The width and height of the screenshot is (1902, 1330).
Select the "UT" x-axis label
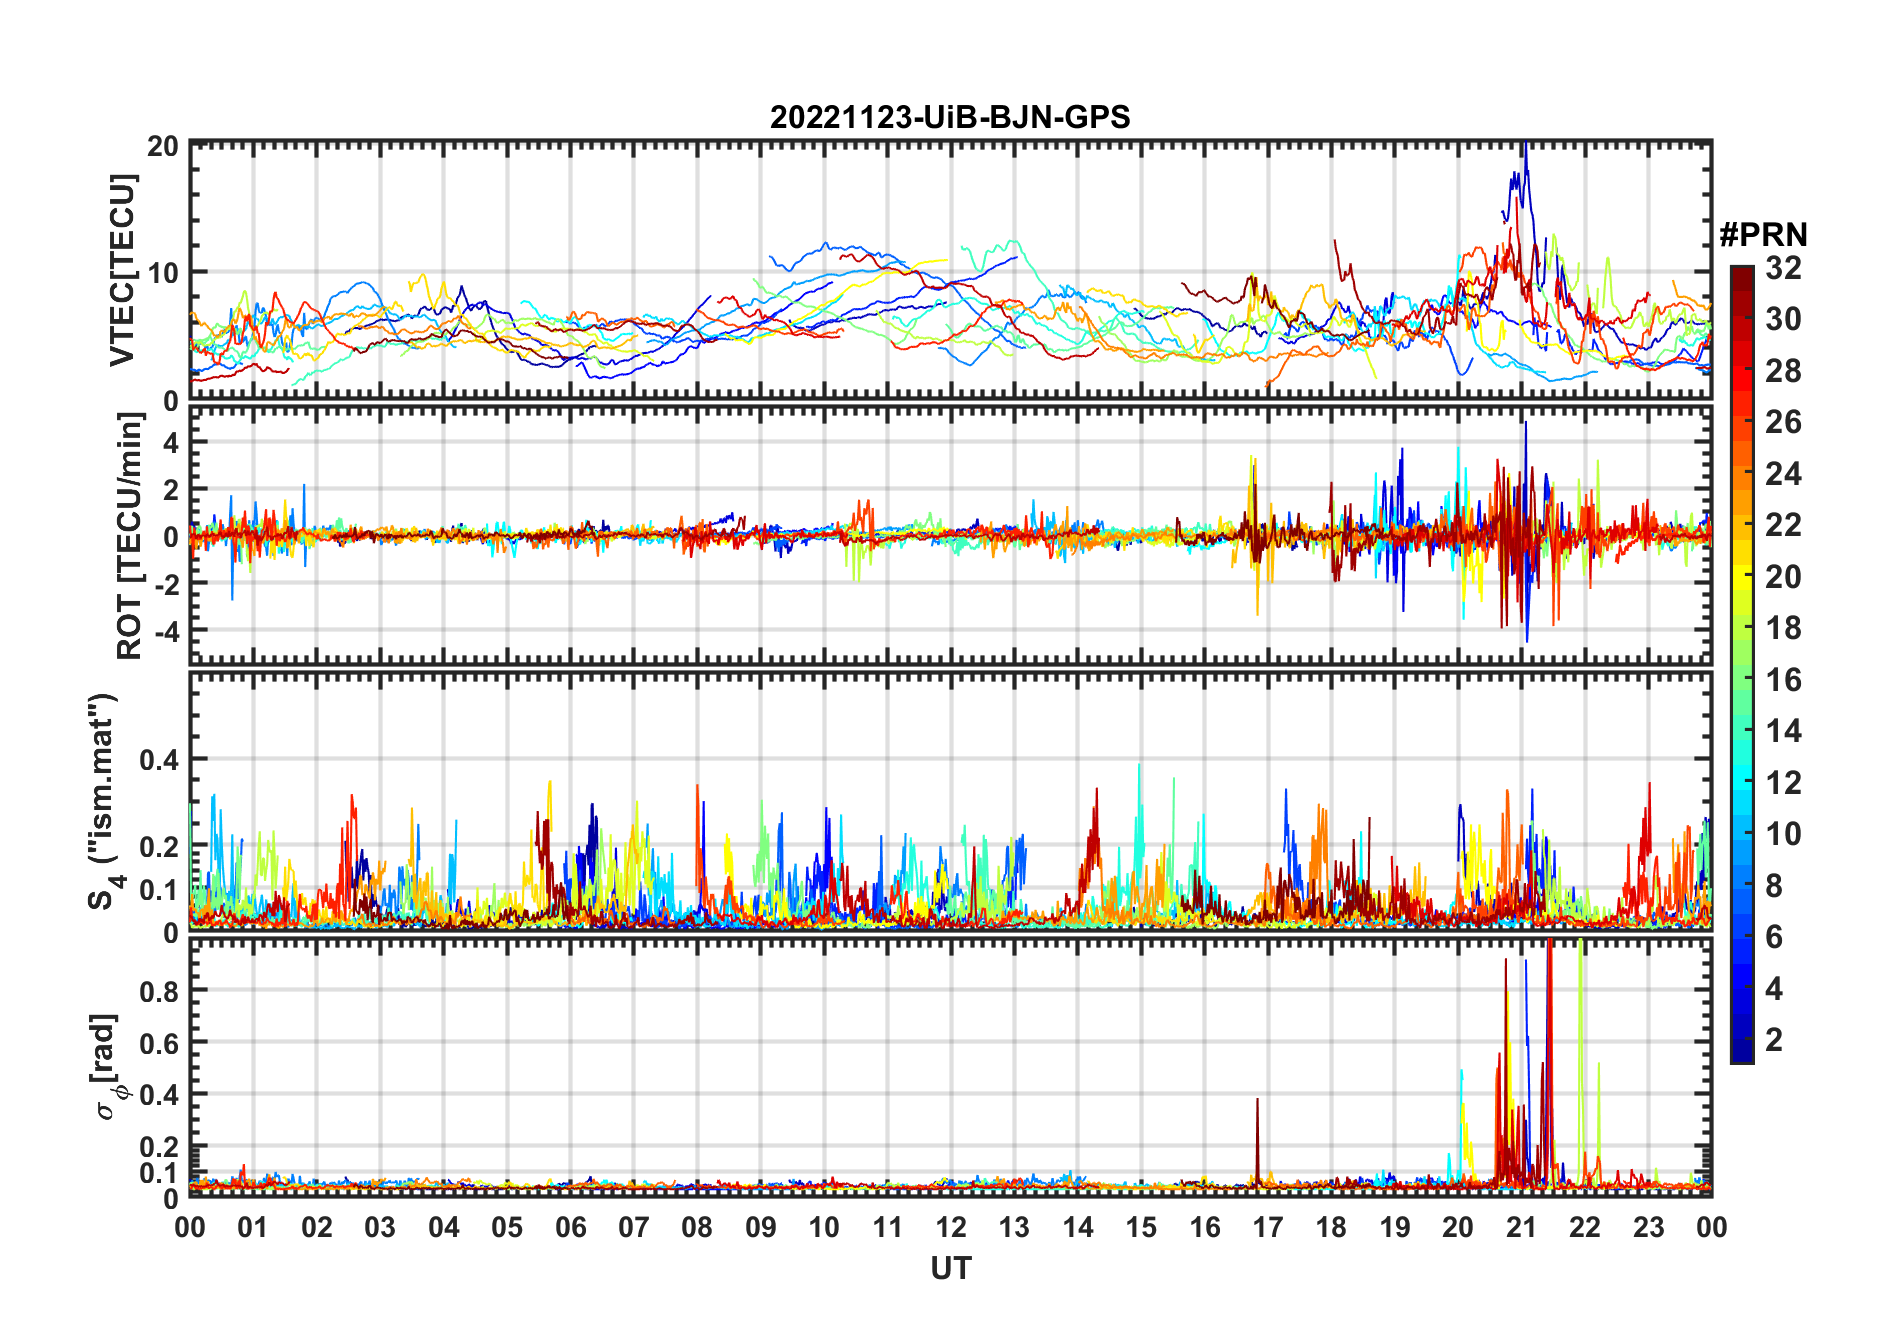(x=951, y=1268)
